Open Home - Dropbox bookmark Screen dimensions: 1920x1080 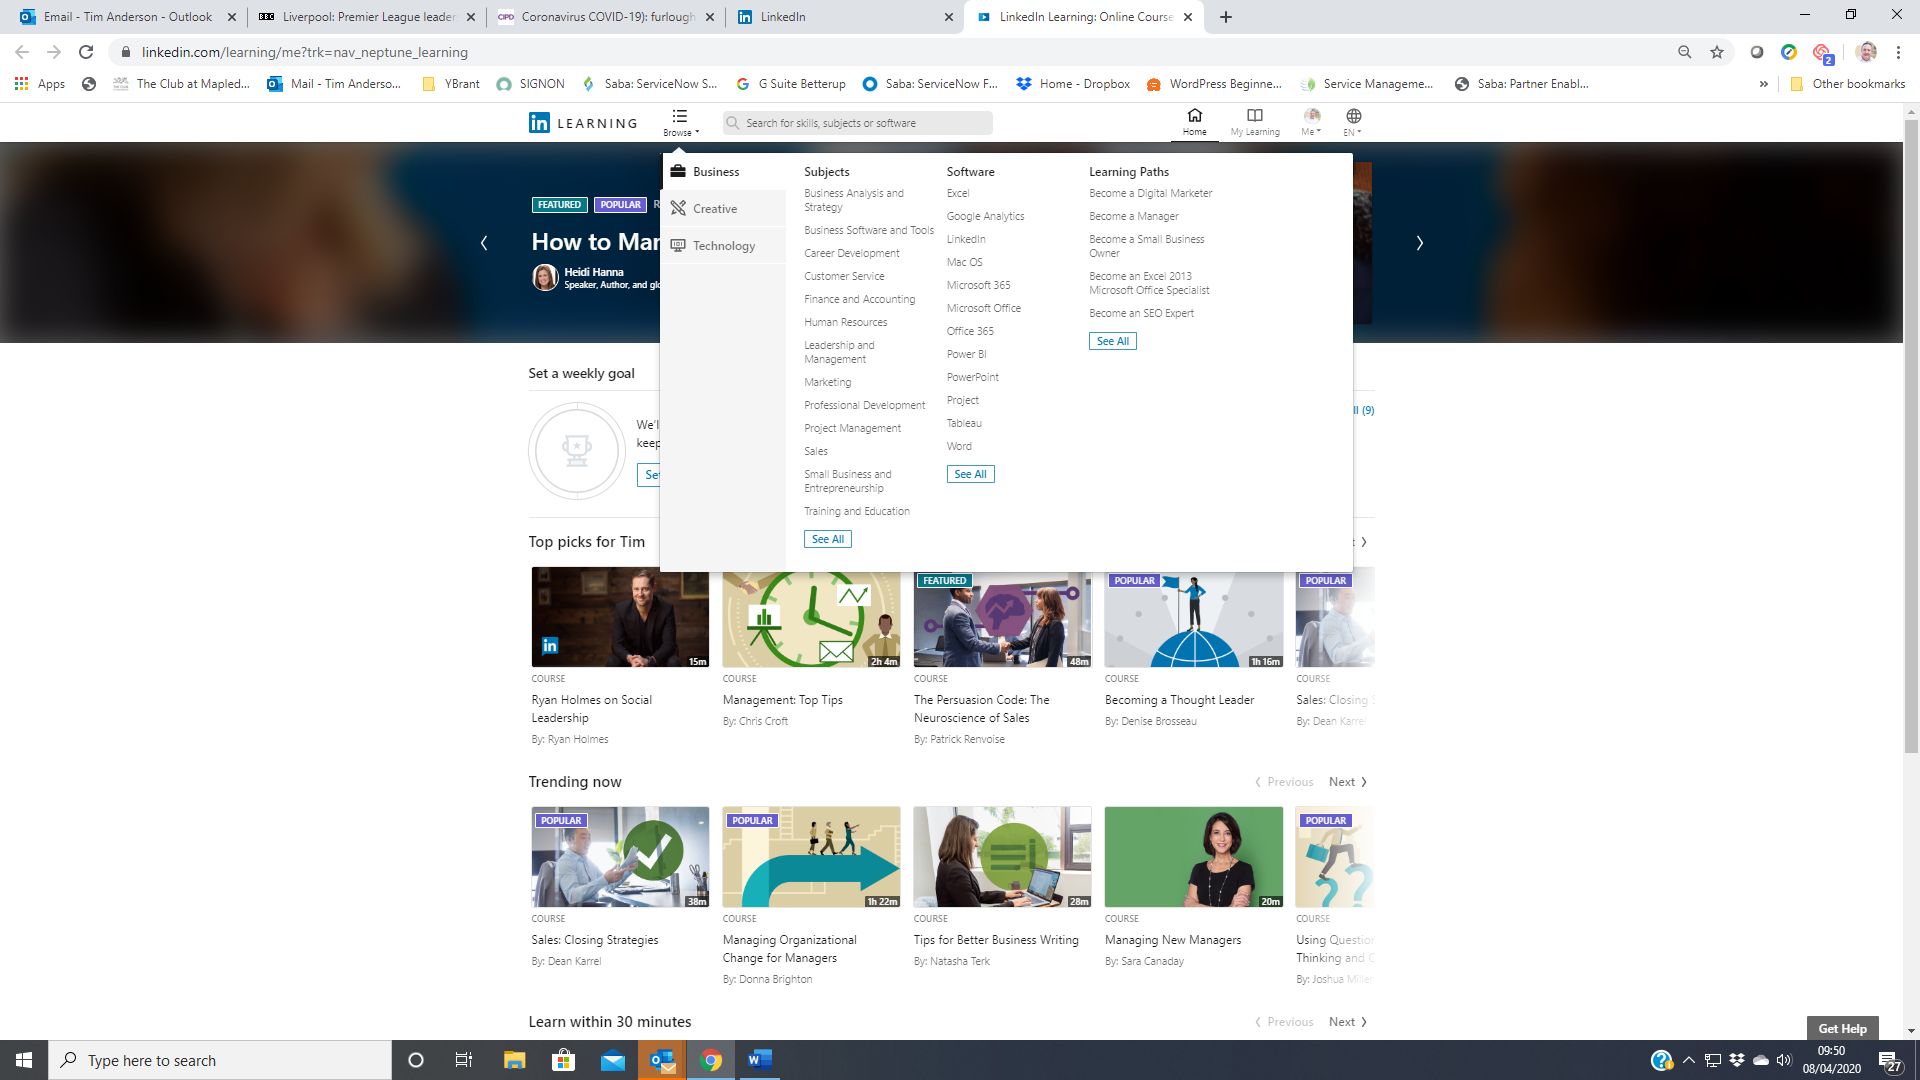point(1073,84)
